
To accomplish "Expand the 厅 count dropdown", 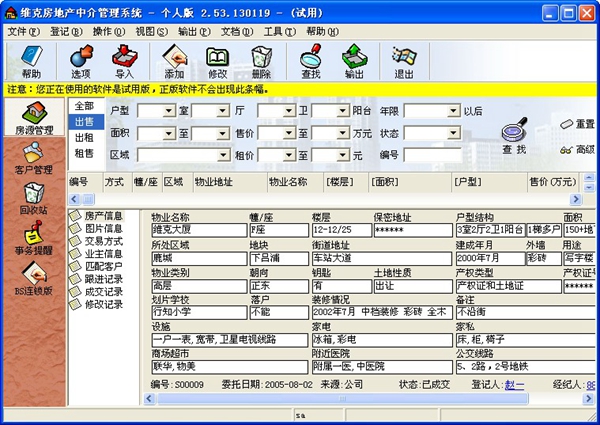I will coord(222,111).
